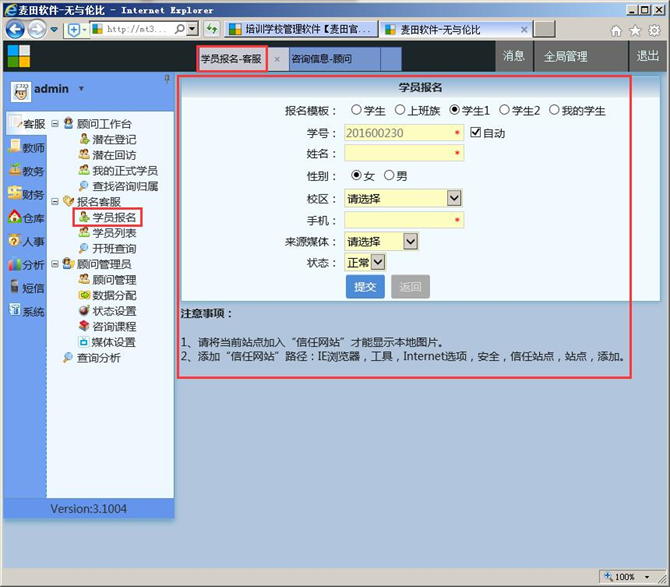The image size is (670, 587).
Task: Close the 学员报名-客服 tab
Action: point(277,59)
